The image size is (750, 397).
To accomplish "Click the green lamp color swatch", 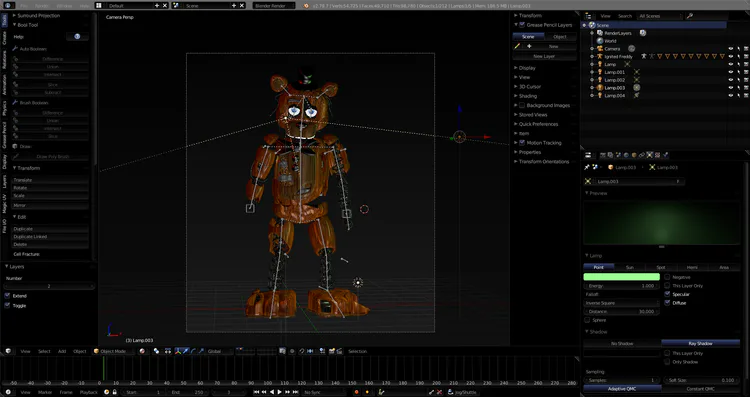I will tap(621, 277).
